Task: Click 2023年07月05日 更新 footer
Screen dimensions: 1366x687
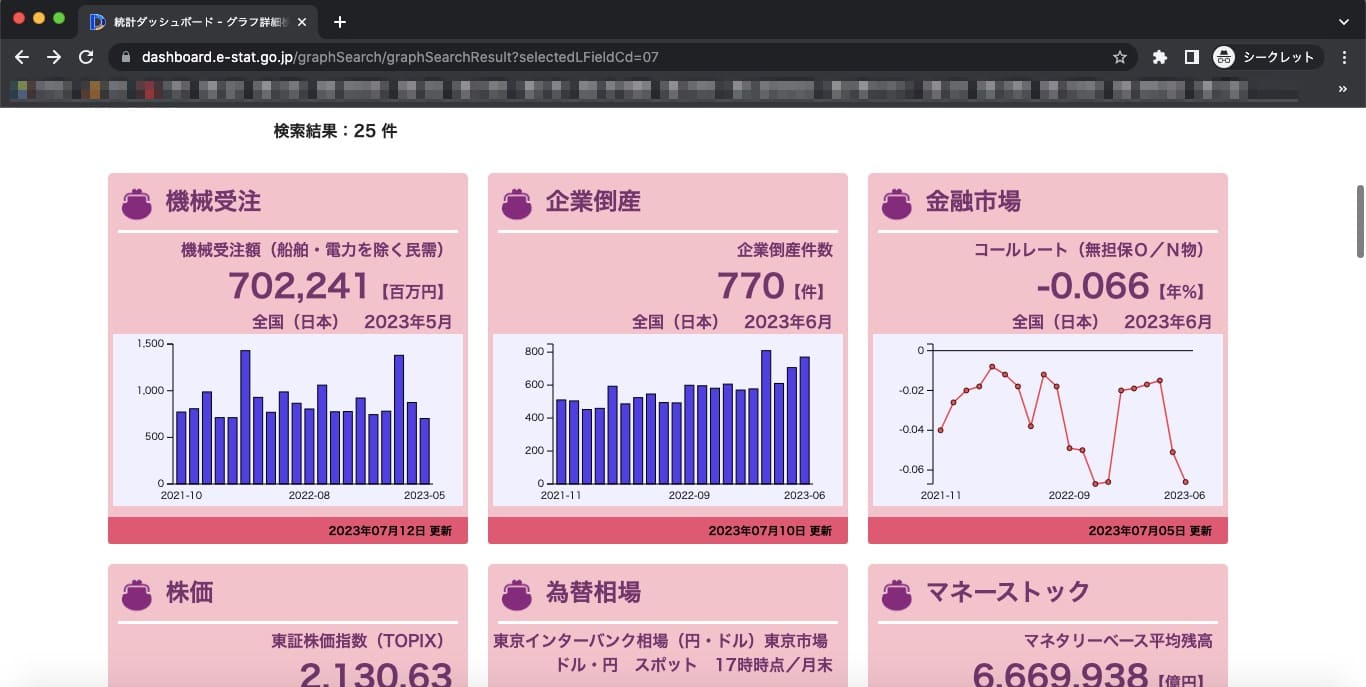Action: 1150,531
